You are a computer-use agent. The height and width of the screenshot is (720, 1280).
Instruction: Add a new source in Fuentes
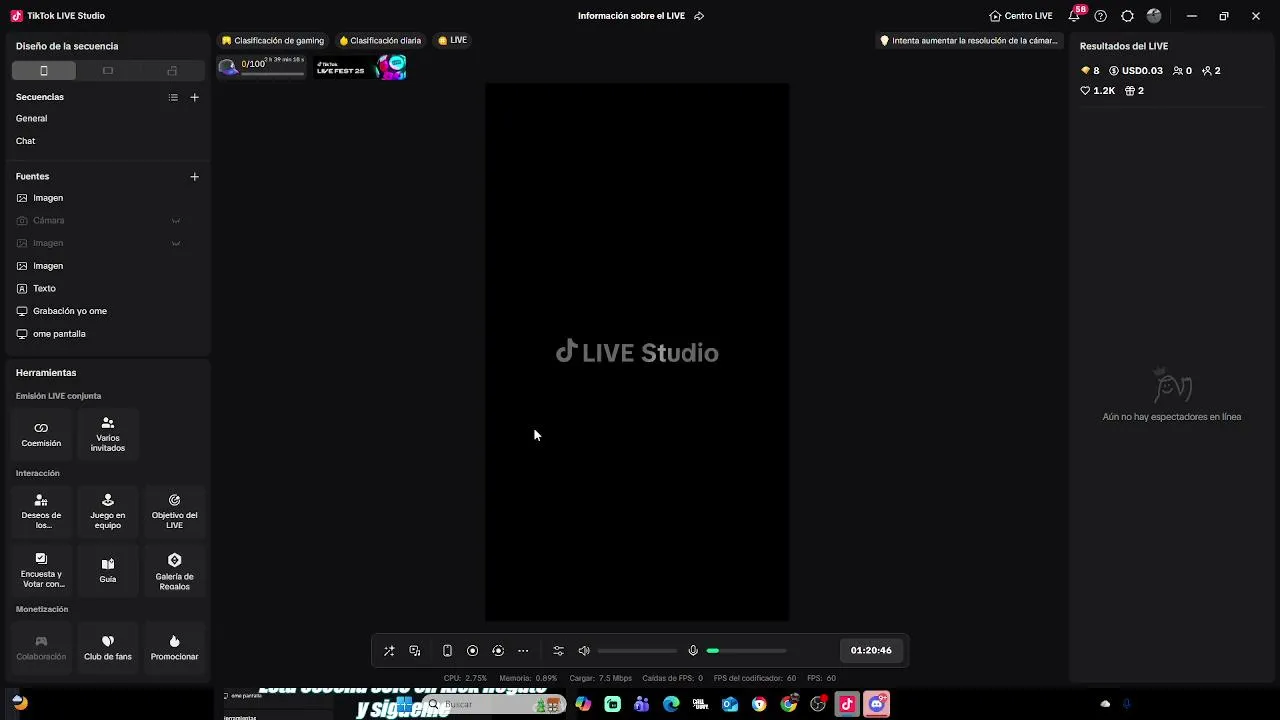click(x=195, y=176)
